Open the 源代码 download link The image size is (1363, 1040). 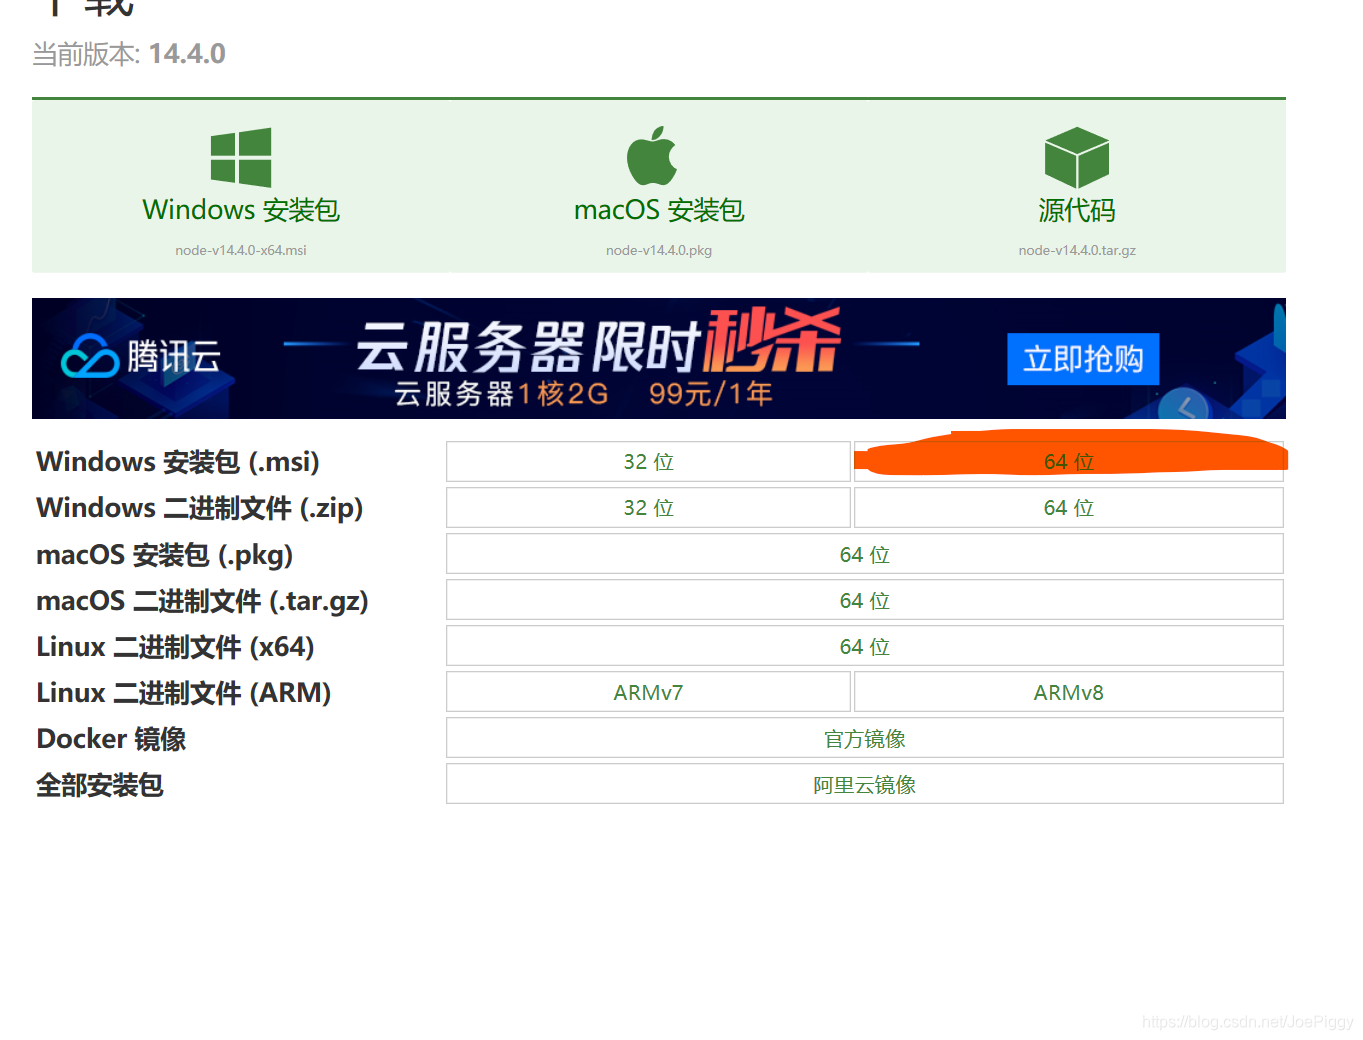click(1077, 210)
